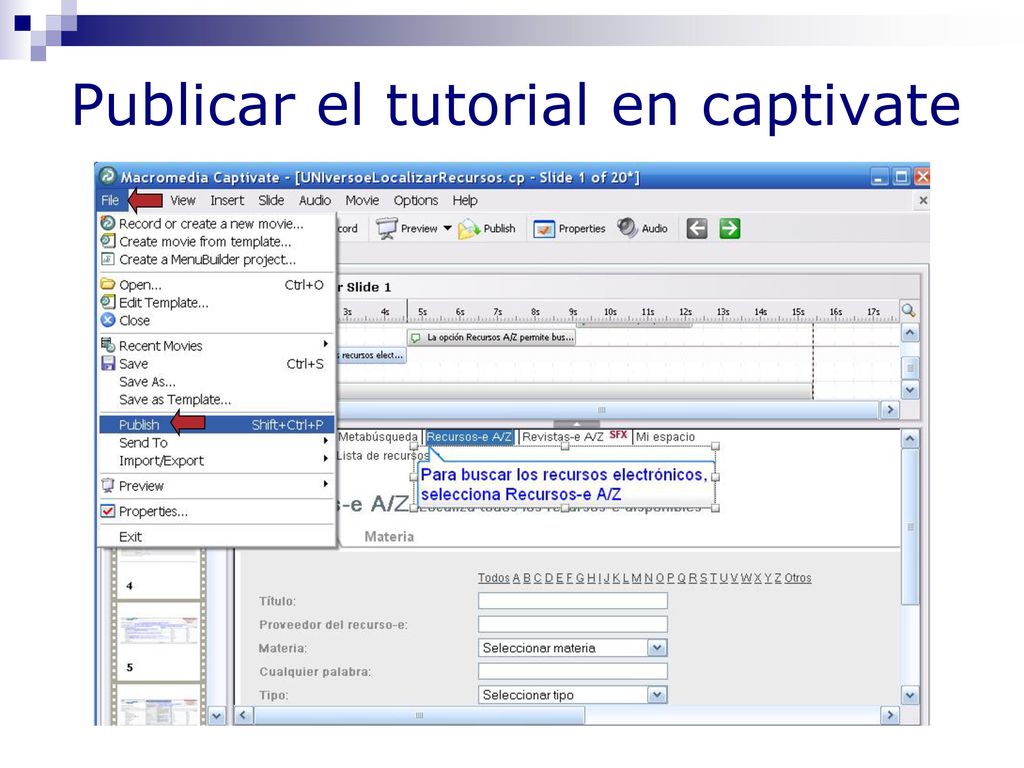Click filmstrip scroll down arrow
1024x768 pixels.
[x=216, y=716]
